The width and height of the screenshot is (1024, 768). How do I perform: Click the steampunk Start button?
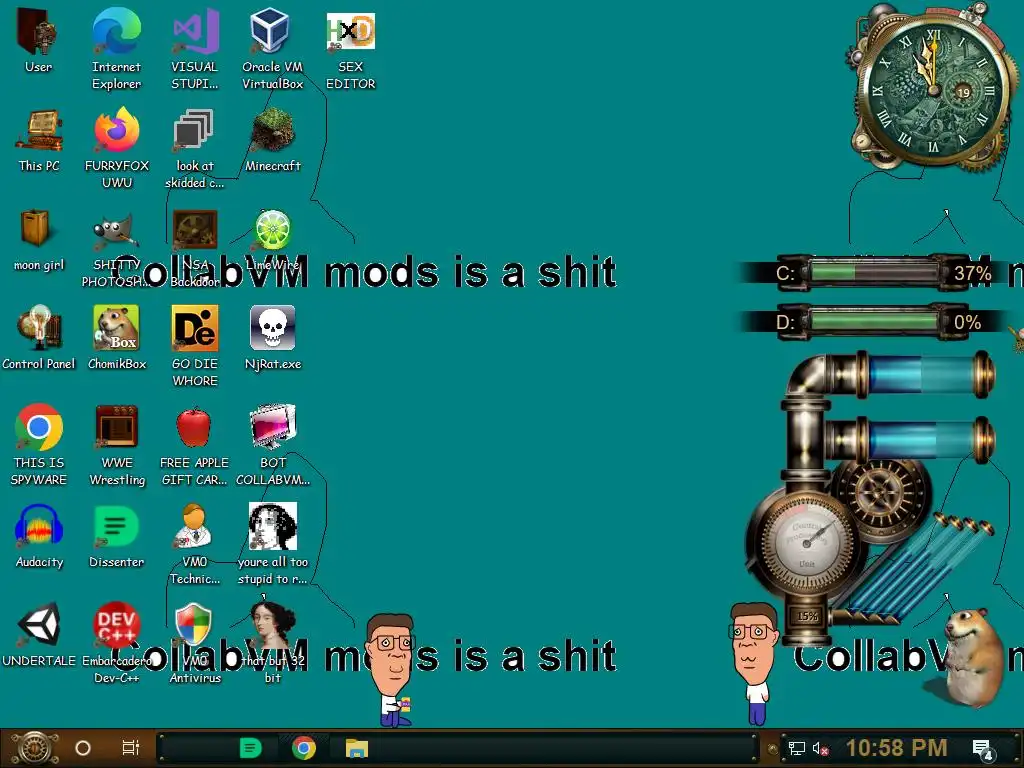[x=35, y=748]
